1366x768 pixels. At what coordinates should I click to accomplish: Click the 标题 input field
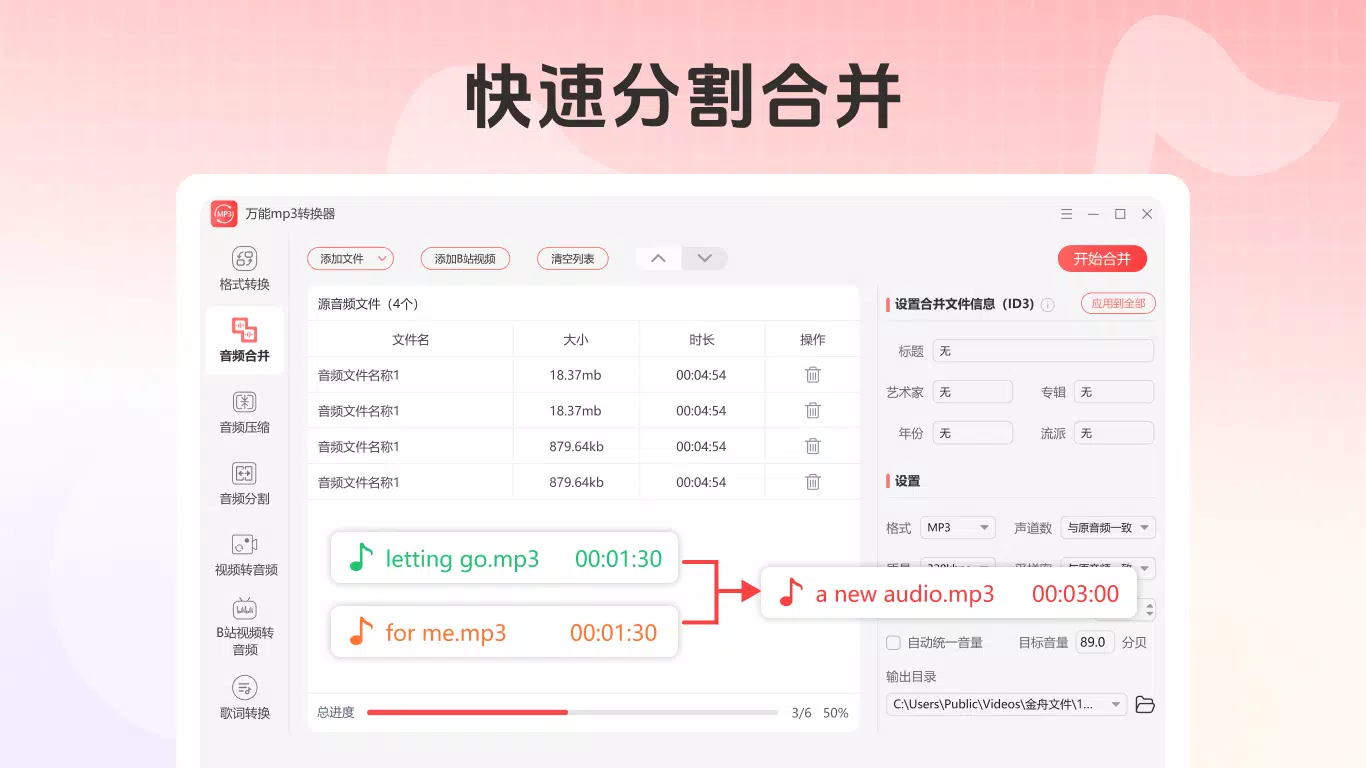[x=1043, y=351]
